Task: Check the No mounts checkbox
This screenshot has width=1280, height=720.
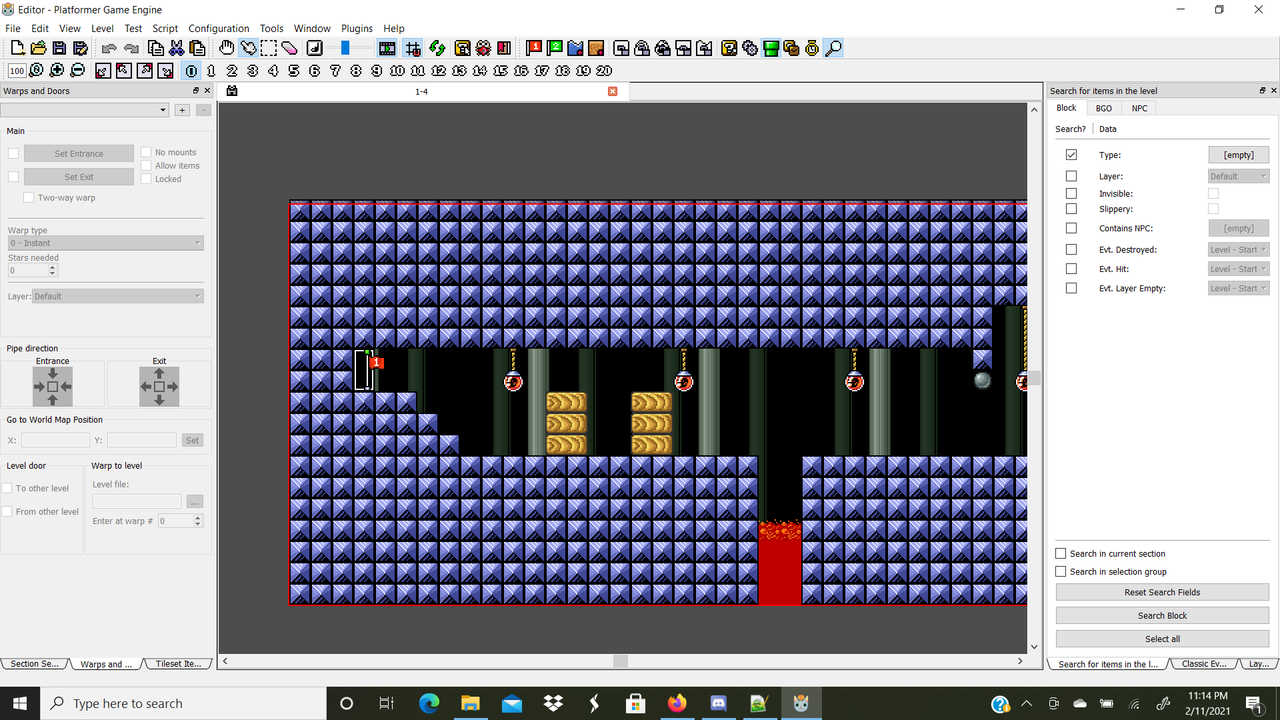Action: 146,152
